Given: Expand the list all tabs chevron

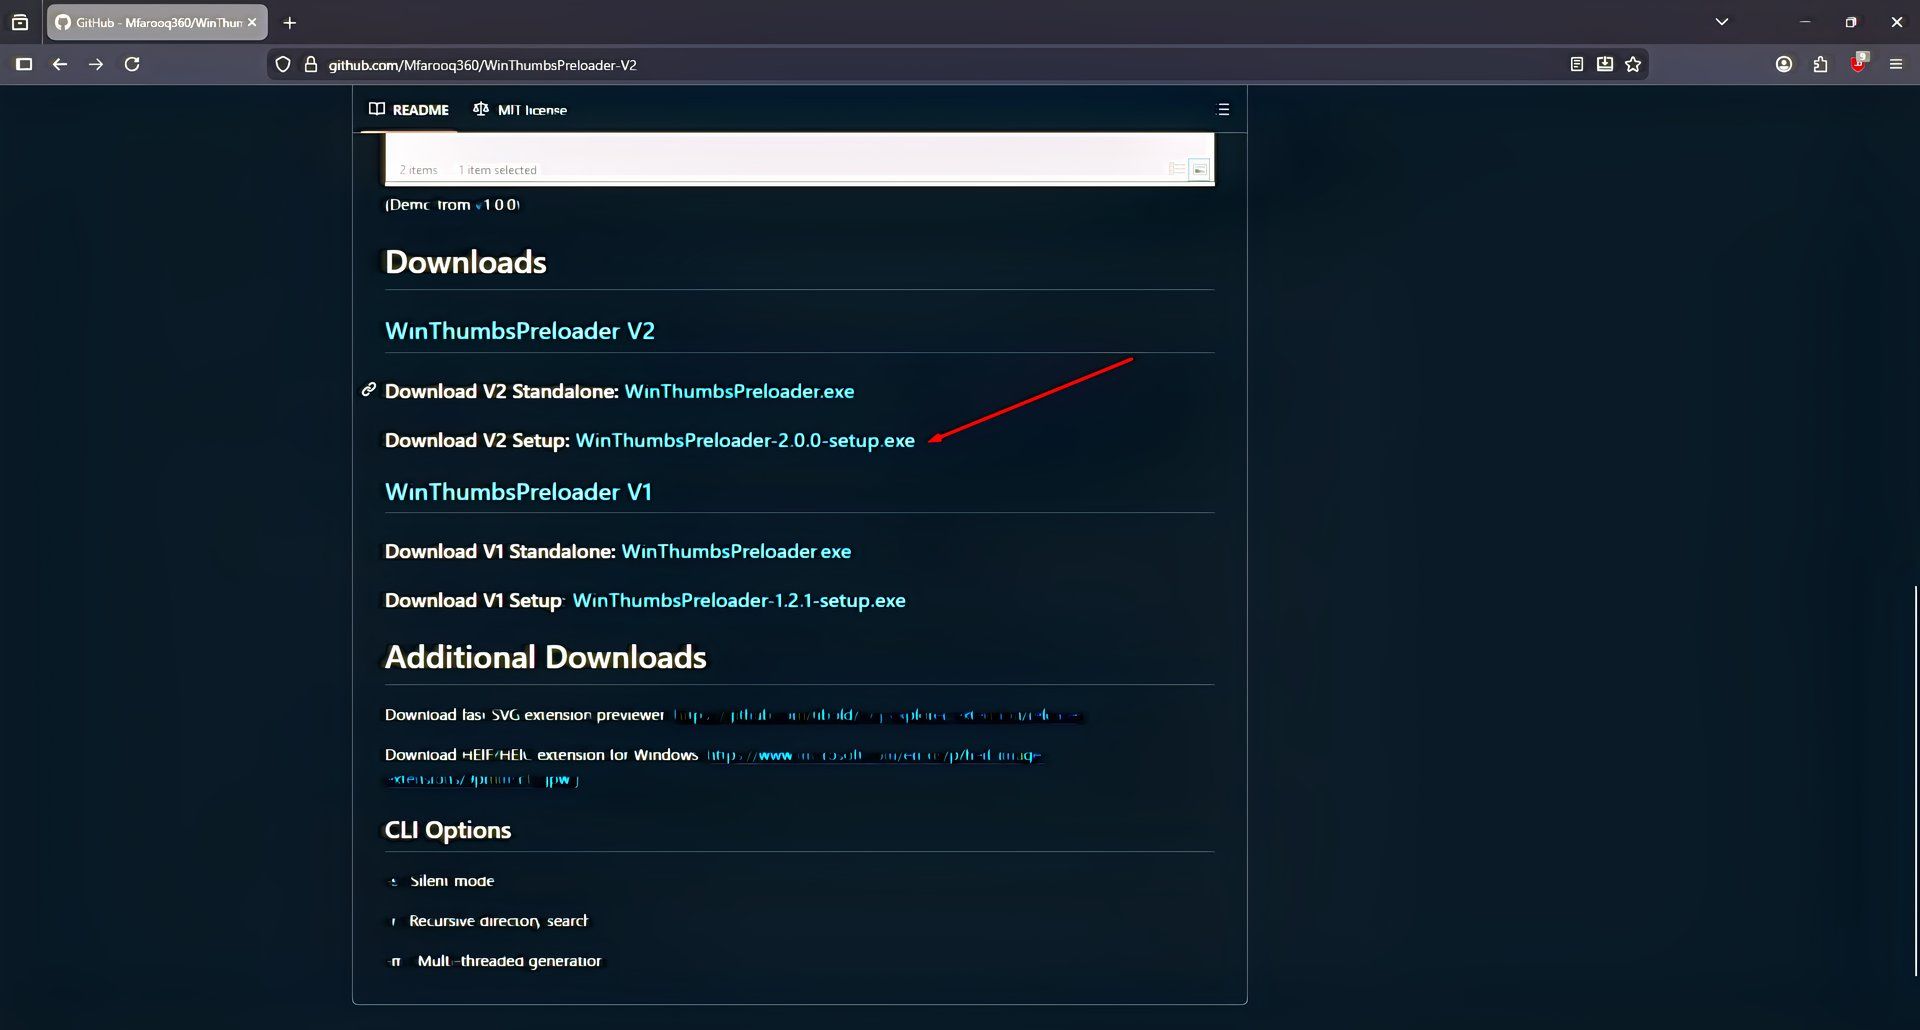Looking at the screenshot, I should (1722, 22).
